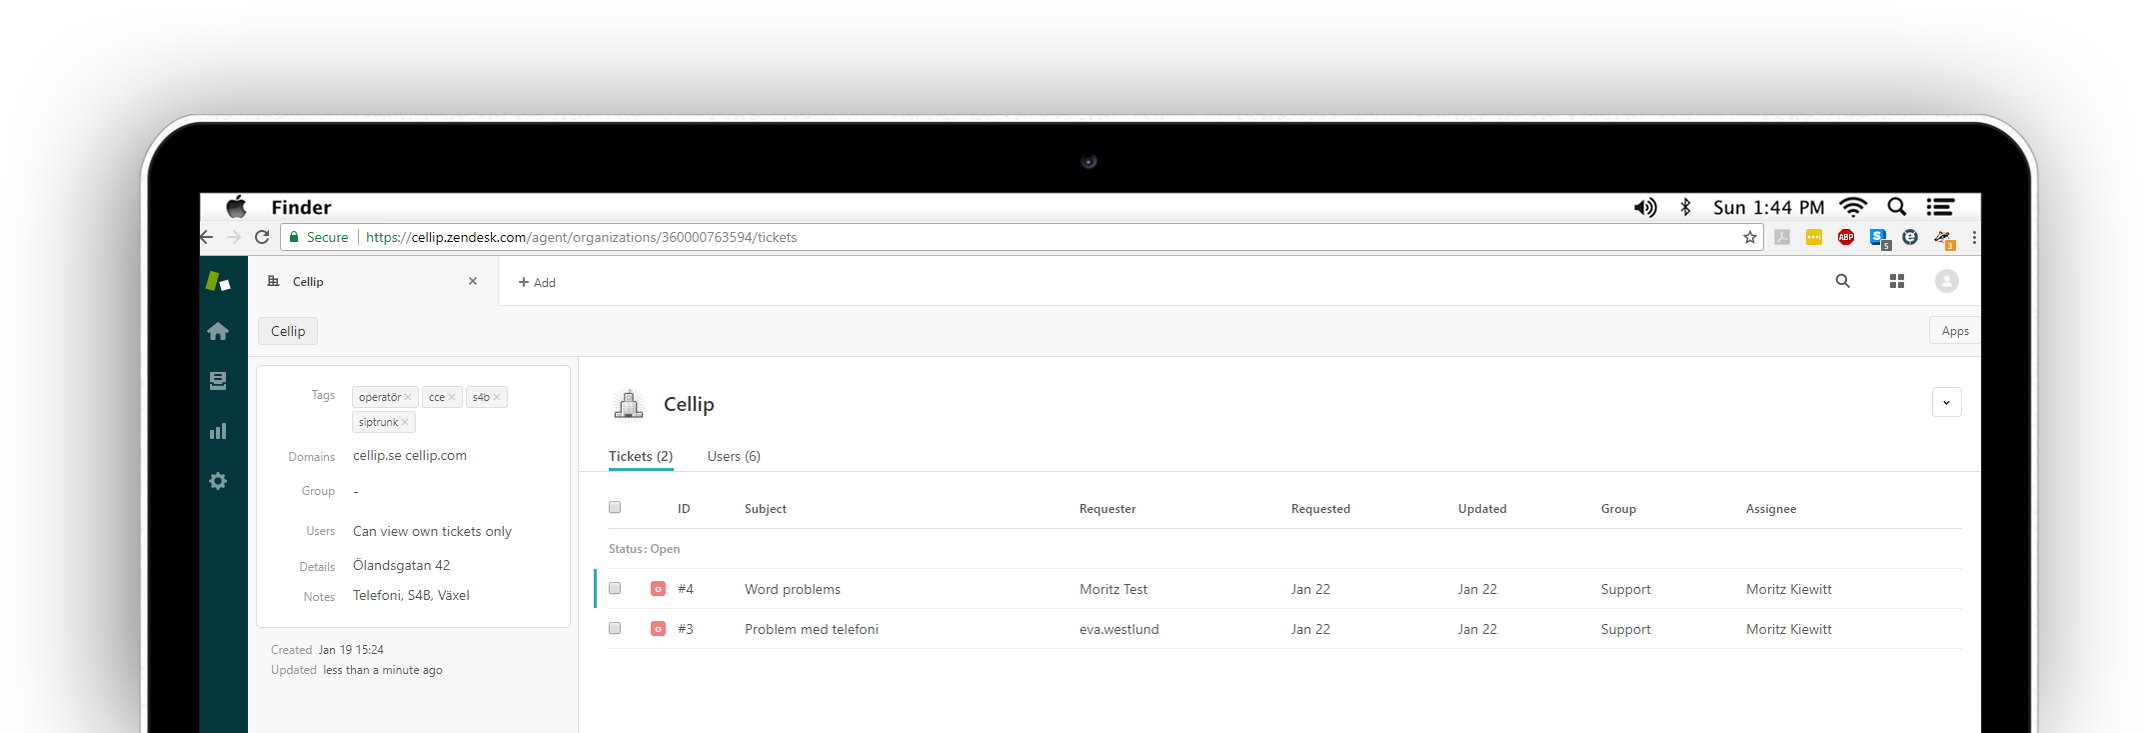Open ticket Problem med telefoni

tap(811, 629)
